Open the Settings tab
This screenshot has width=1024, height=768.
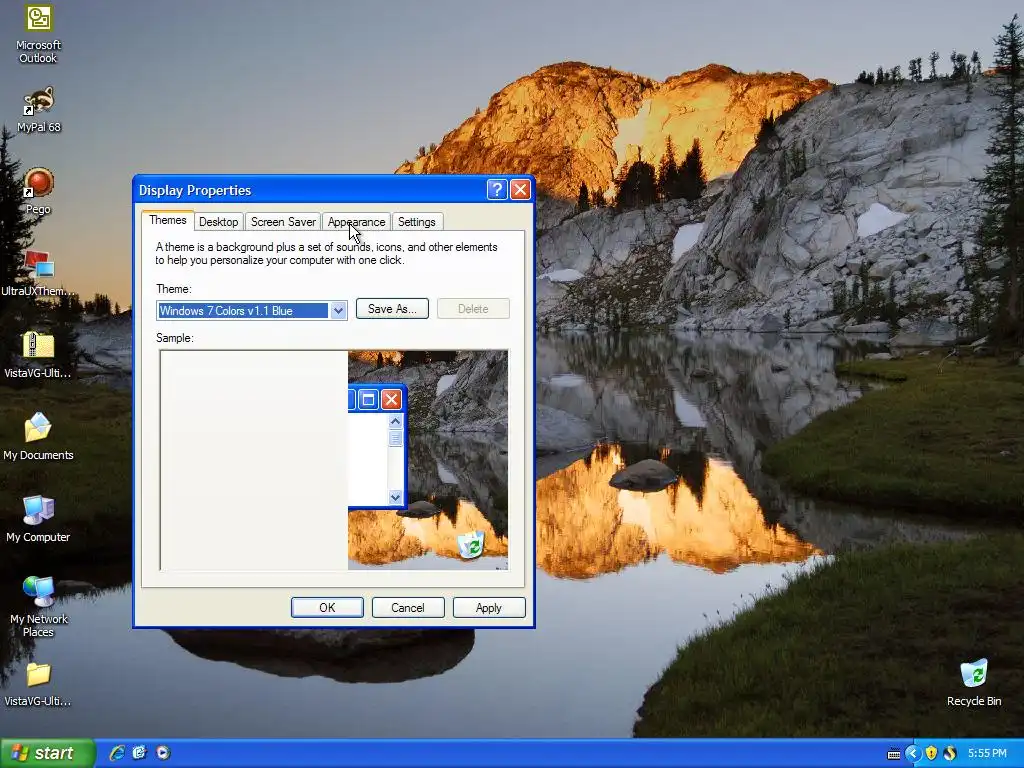417,222
